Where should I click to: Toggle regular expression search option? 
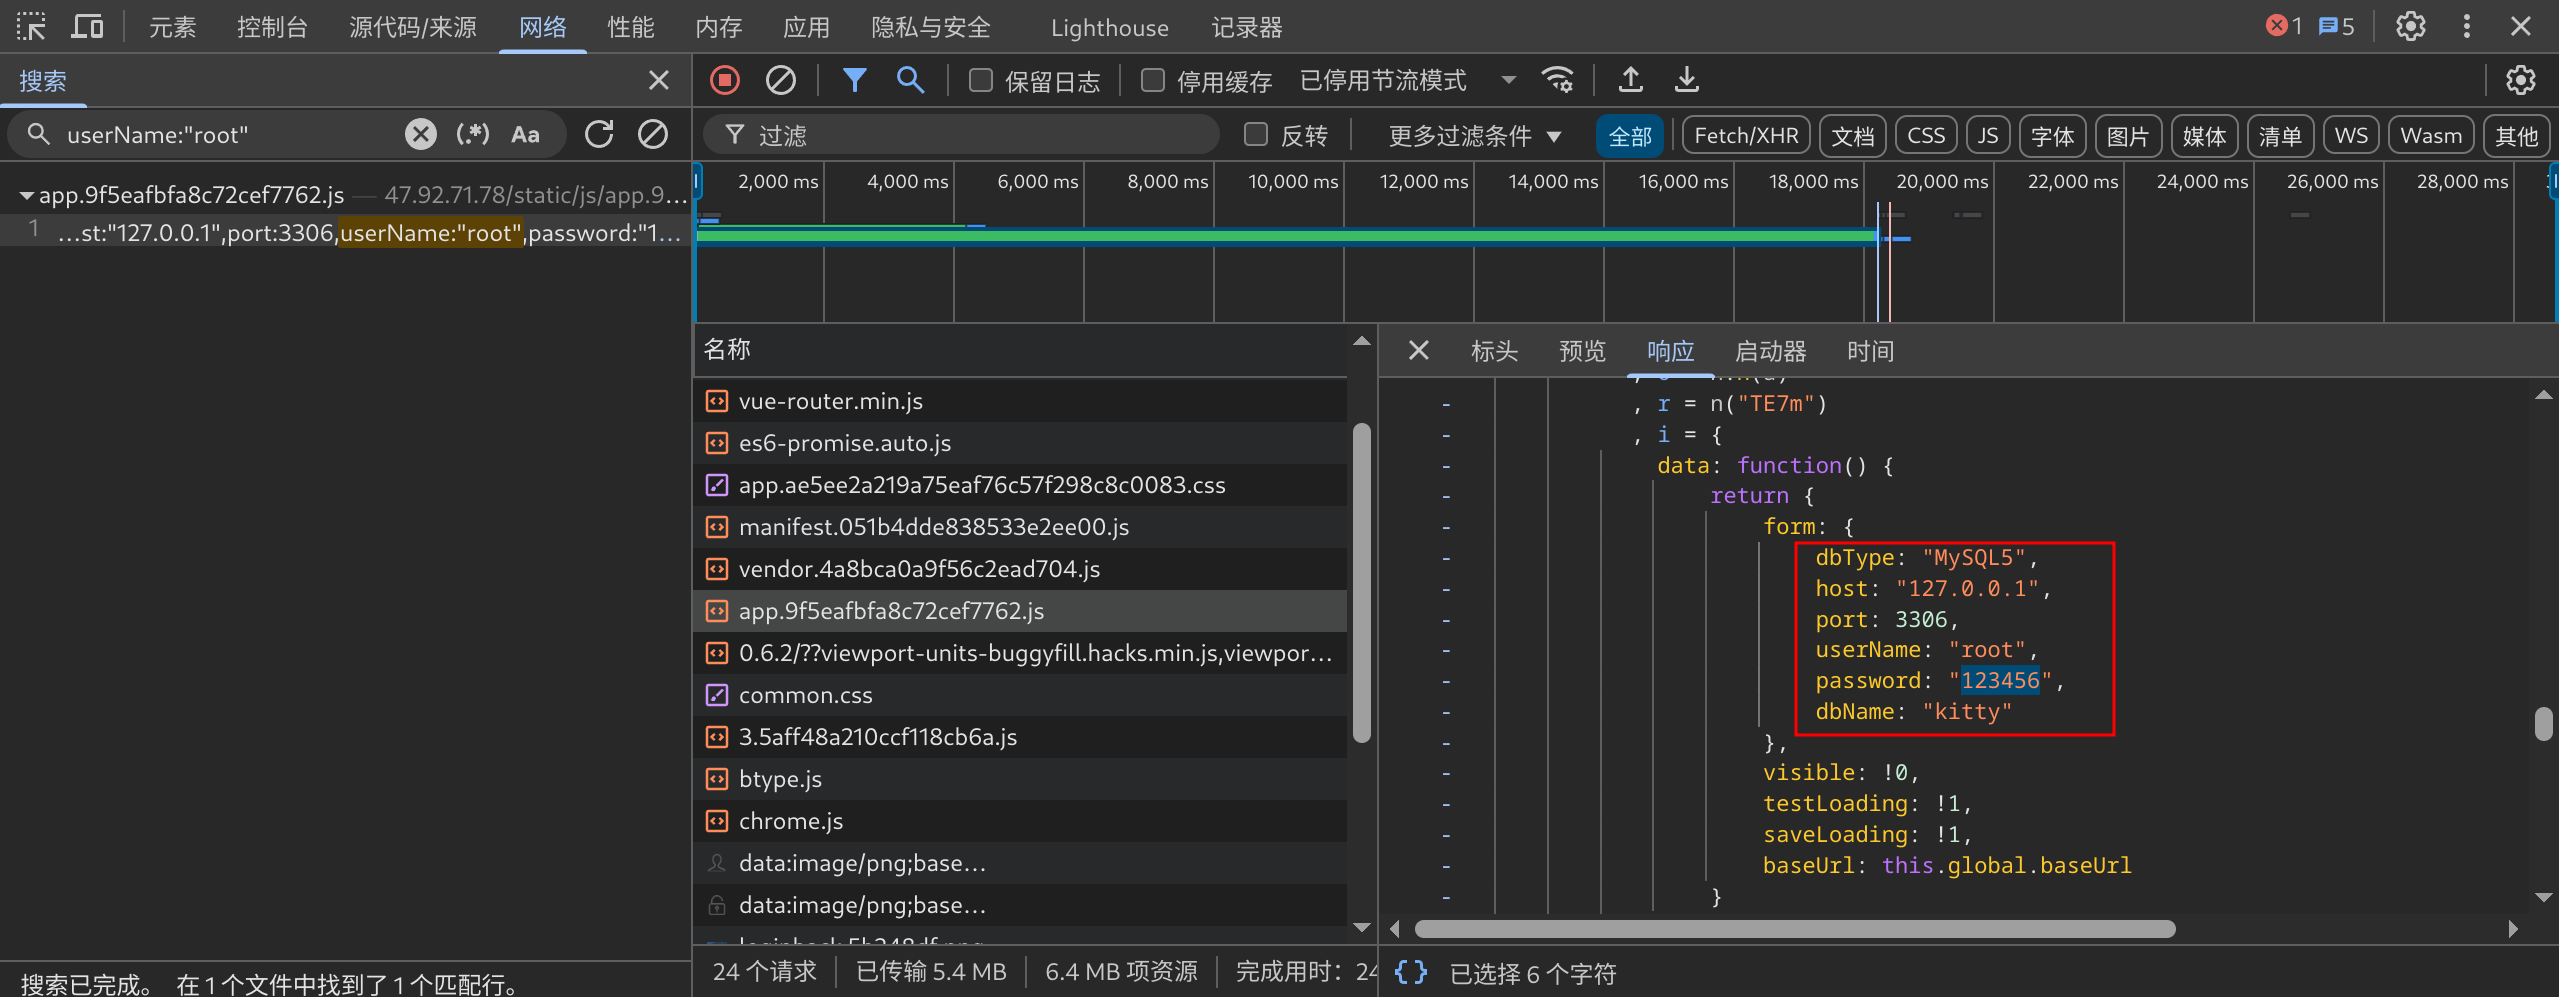472,134
